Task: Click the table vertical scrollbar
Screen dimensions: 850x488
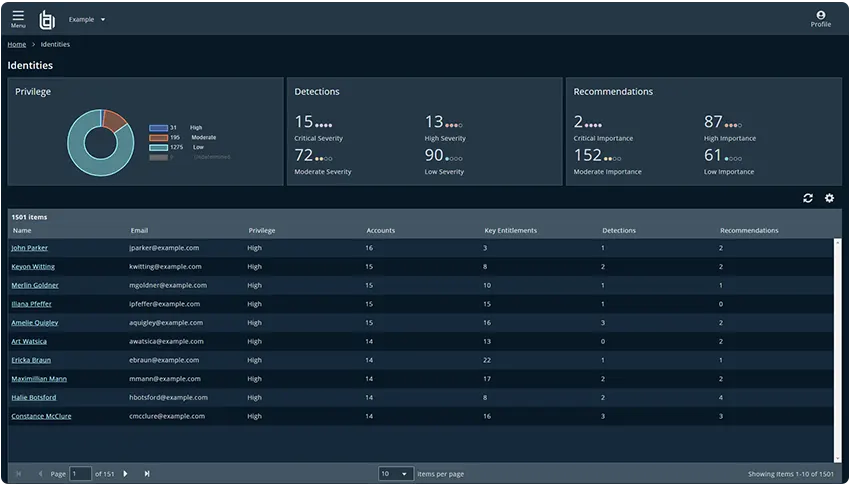Action: (x=837, y=350)
